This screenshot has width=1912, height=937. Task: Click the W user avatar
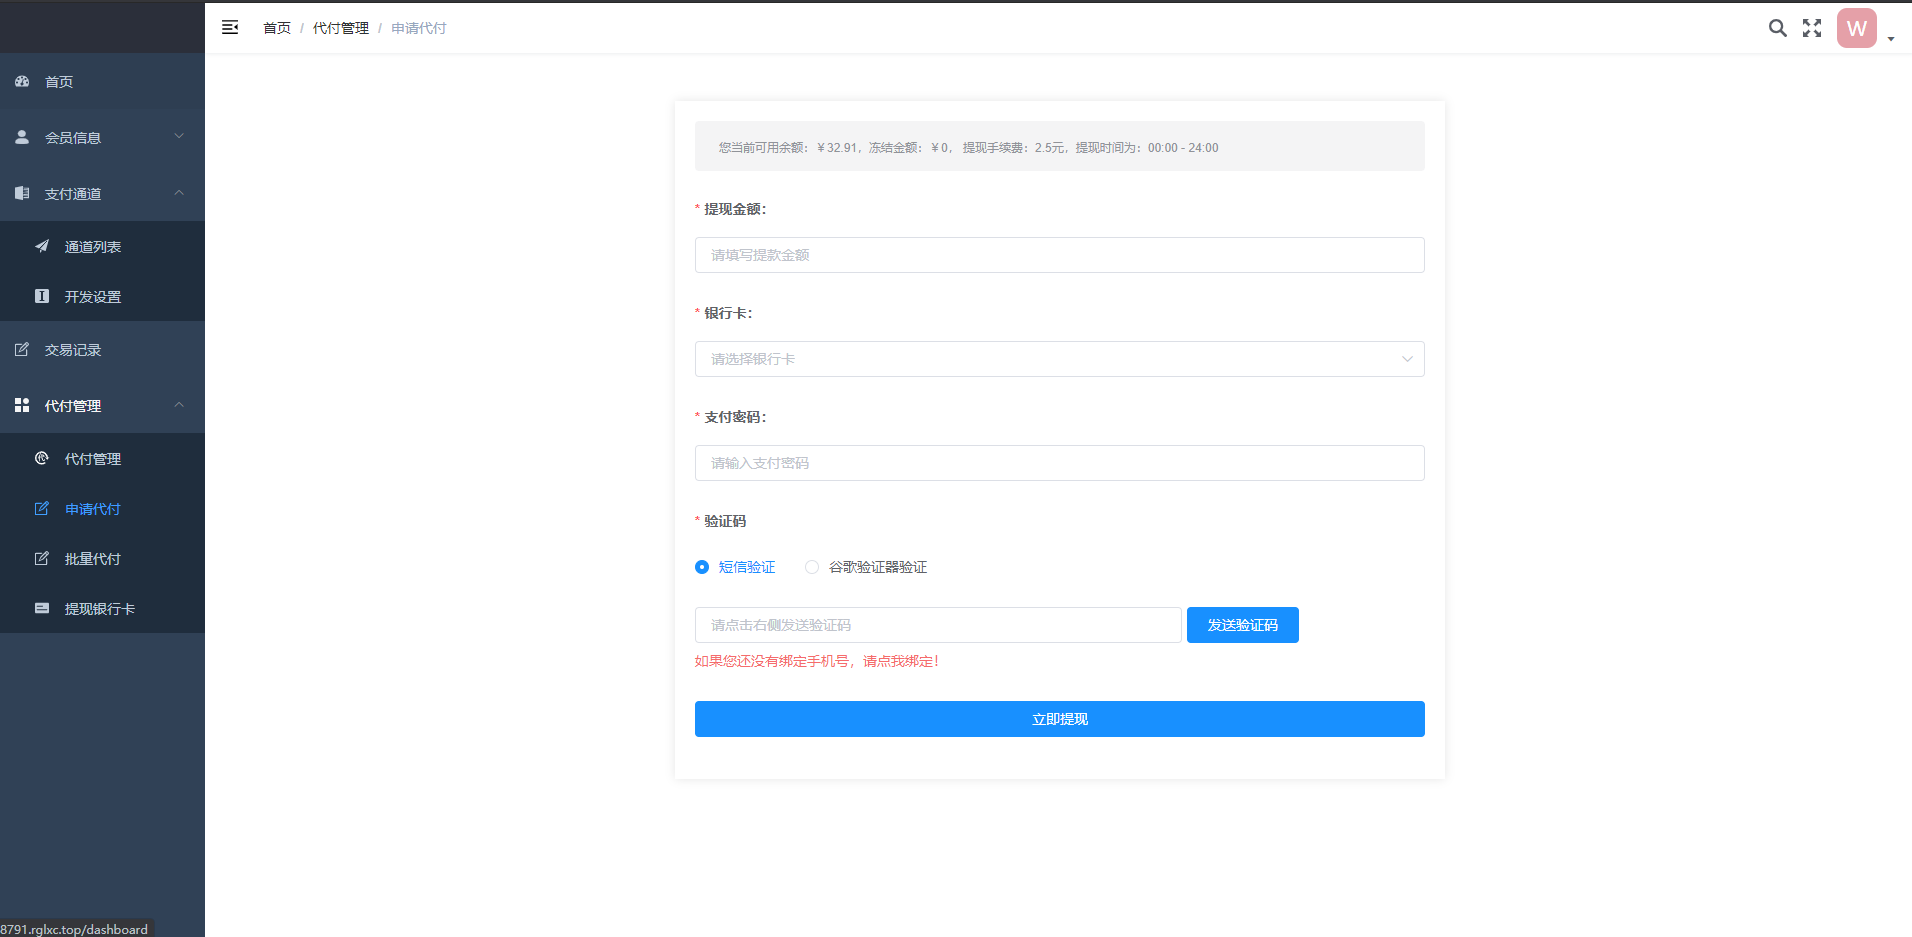point(1856,29)
